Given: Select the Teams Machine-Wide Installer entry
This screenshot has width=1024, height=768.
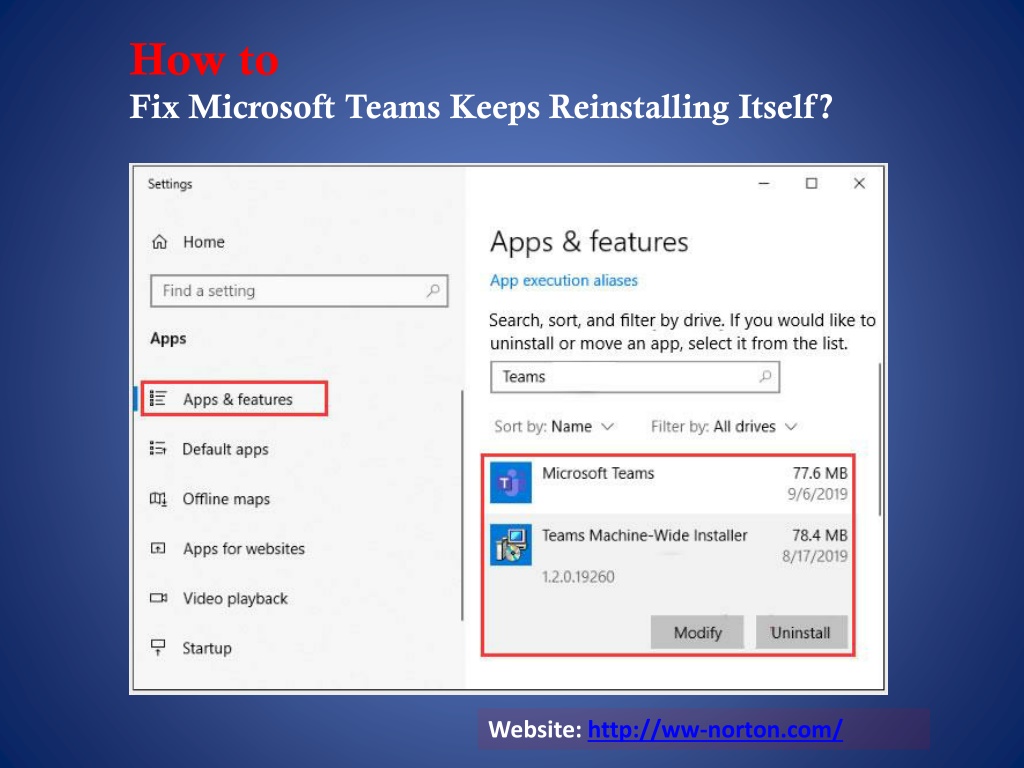Looking at the screenshot, I should (x=668, y=583).
